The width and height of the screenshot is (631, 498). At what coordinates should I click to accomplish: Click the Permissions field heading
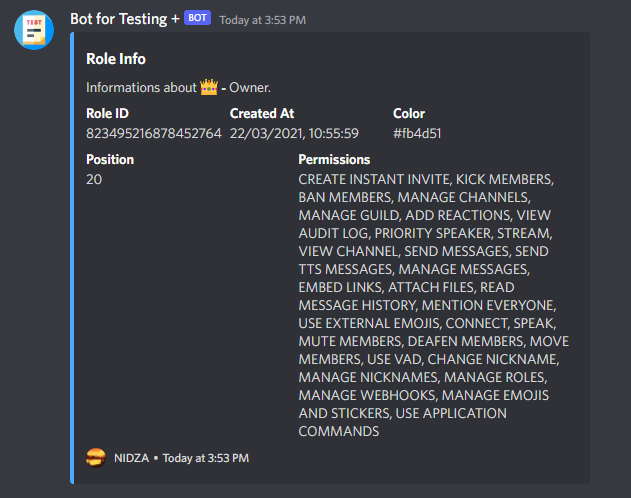pyautogui.click(x=334, y=159)
